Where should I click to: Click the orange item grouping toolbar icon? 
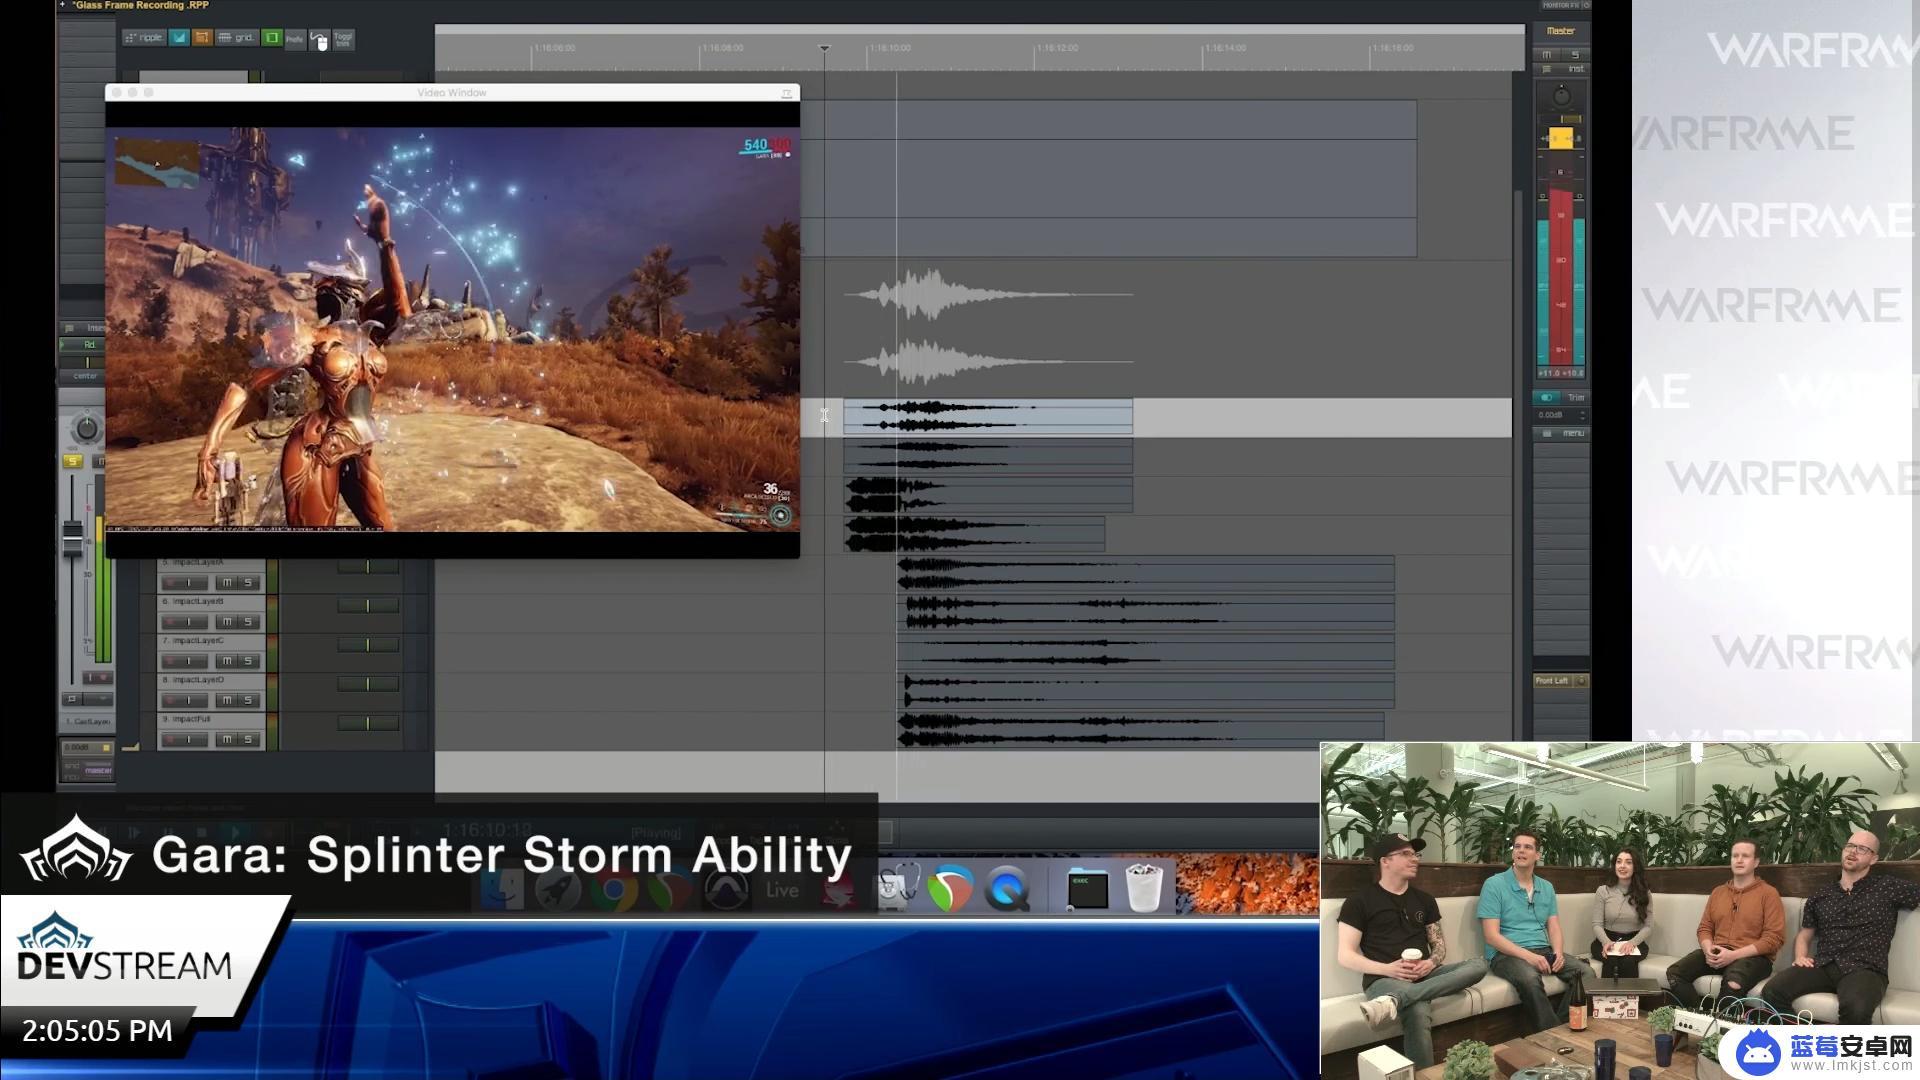pyautogui.click(x=202, y=38)
